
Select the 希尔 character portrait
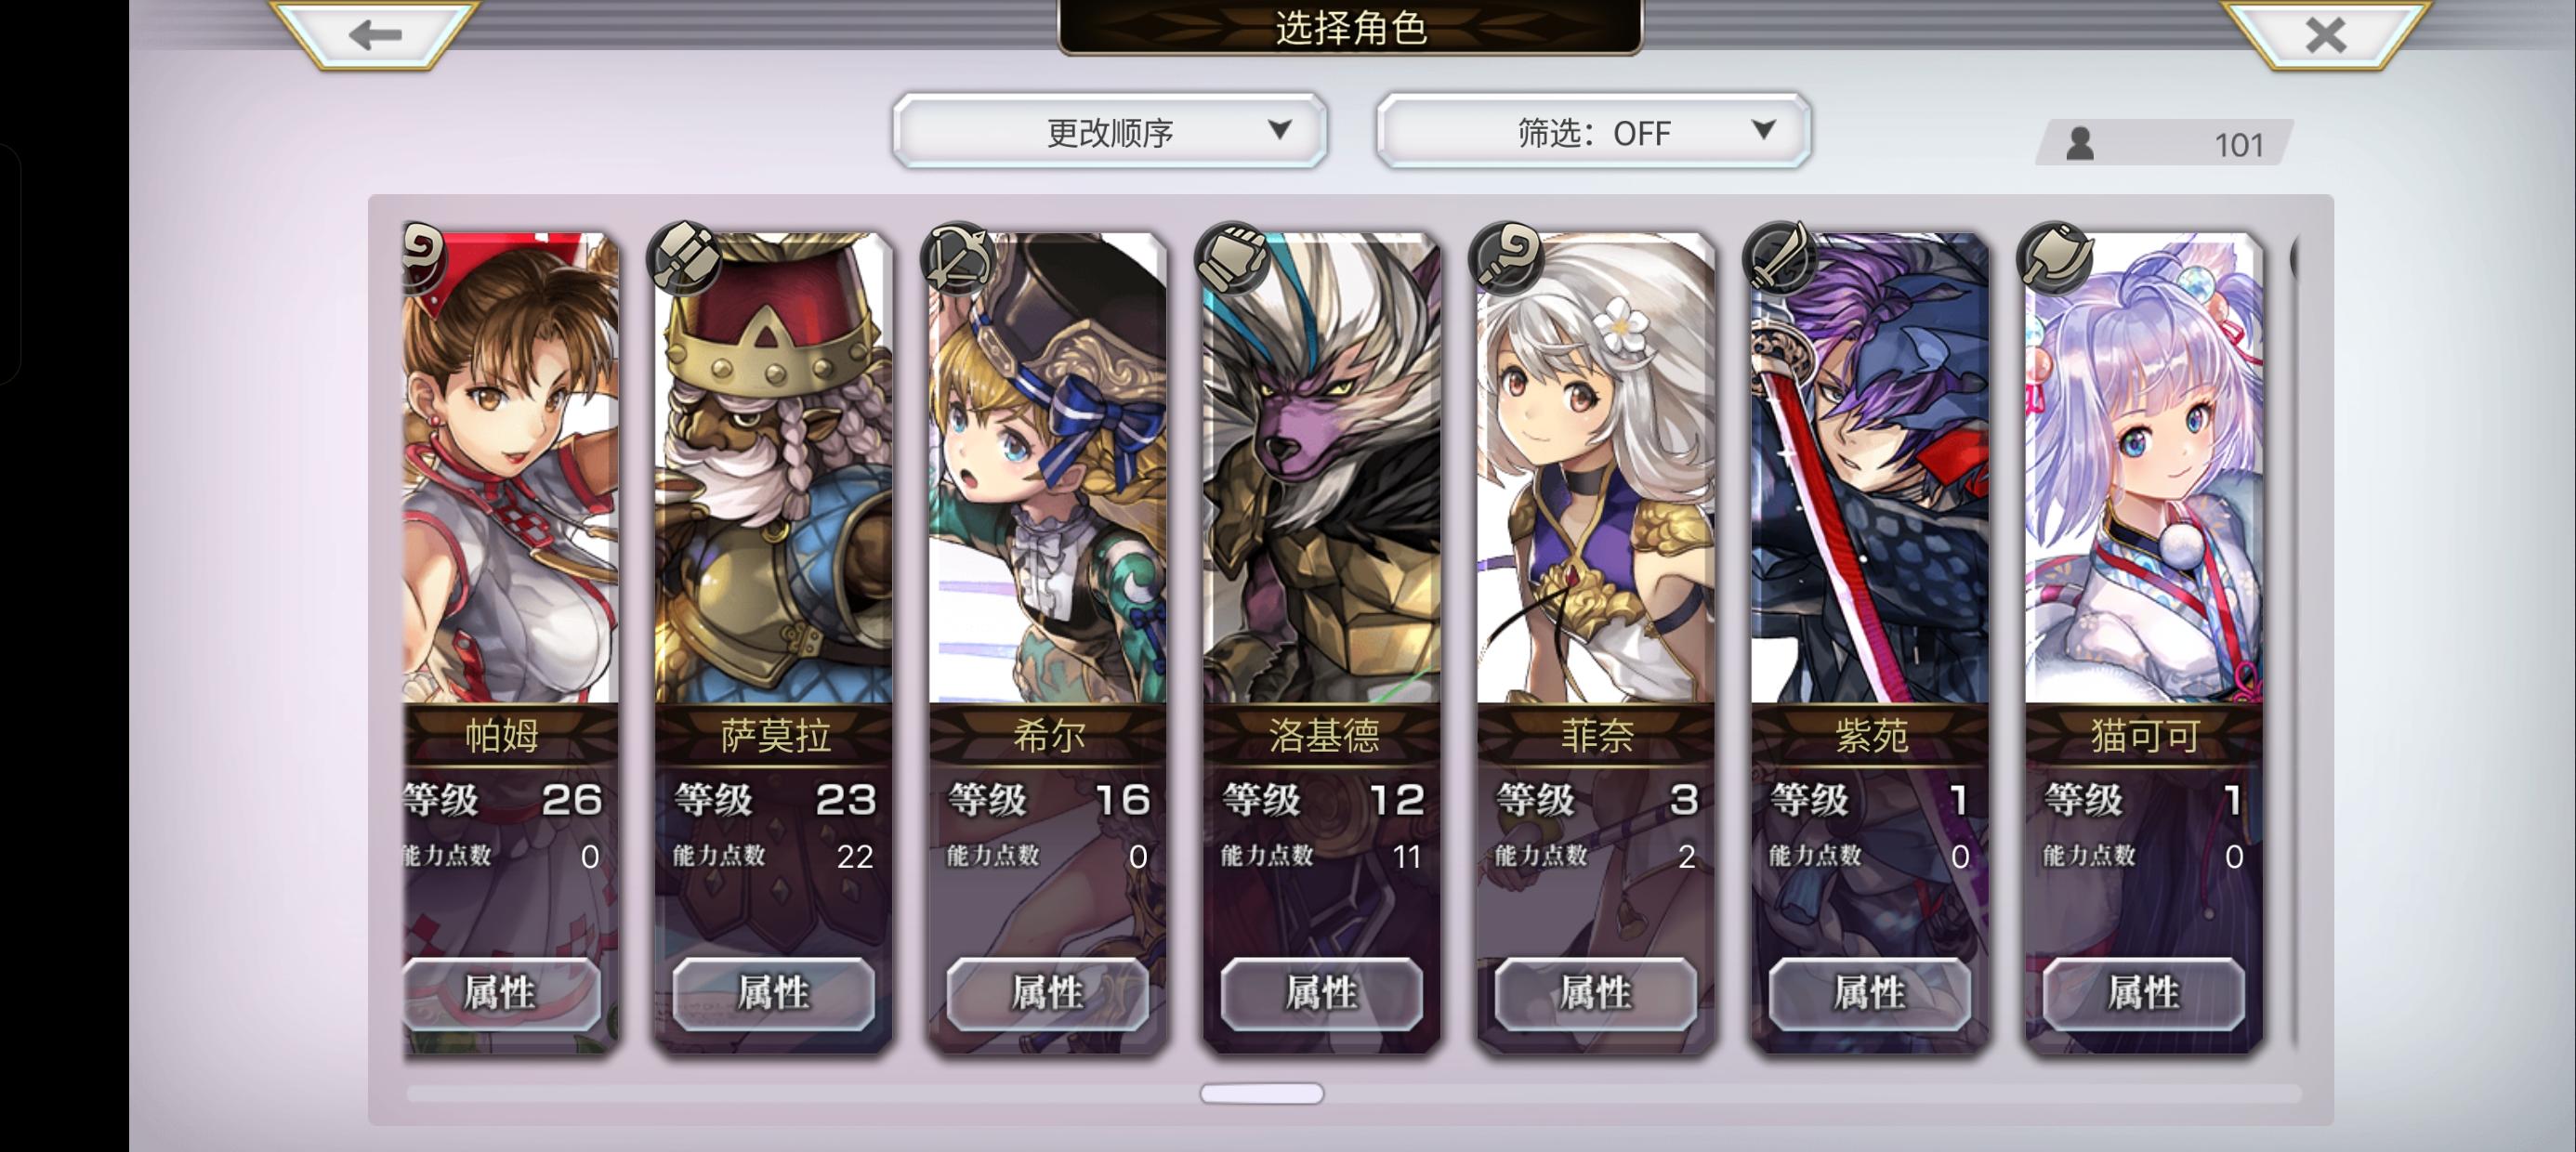(x=1048, y=468)
